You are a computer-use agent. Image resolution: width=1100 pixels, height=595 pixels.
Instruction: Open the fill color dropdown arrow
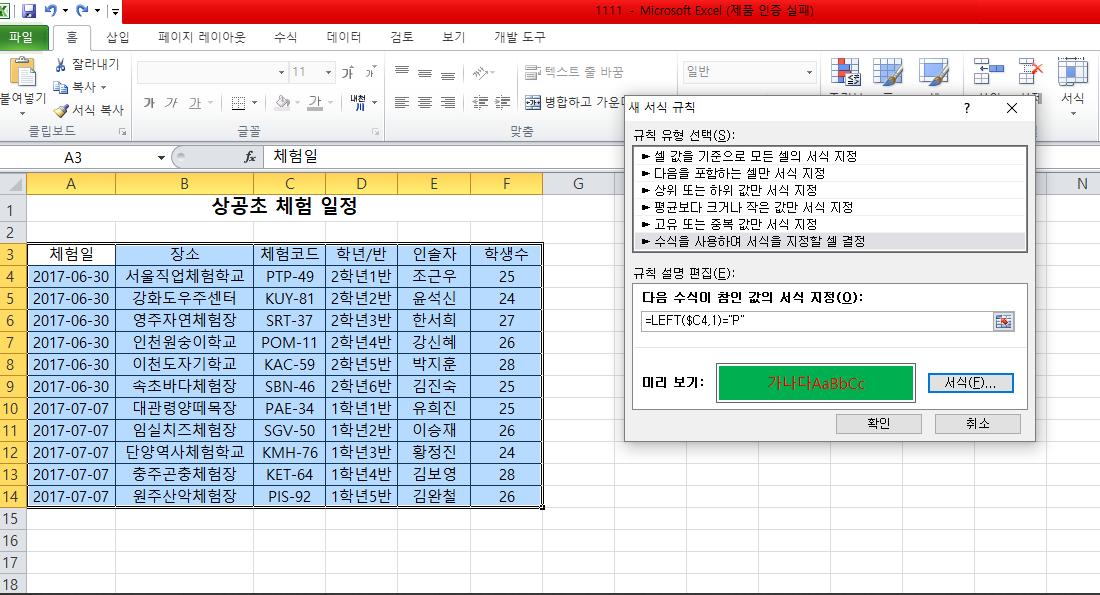299,102
